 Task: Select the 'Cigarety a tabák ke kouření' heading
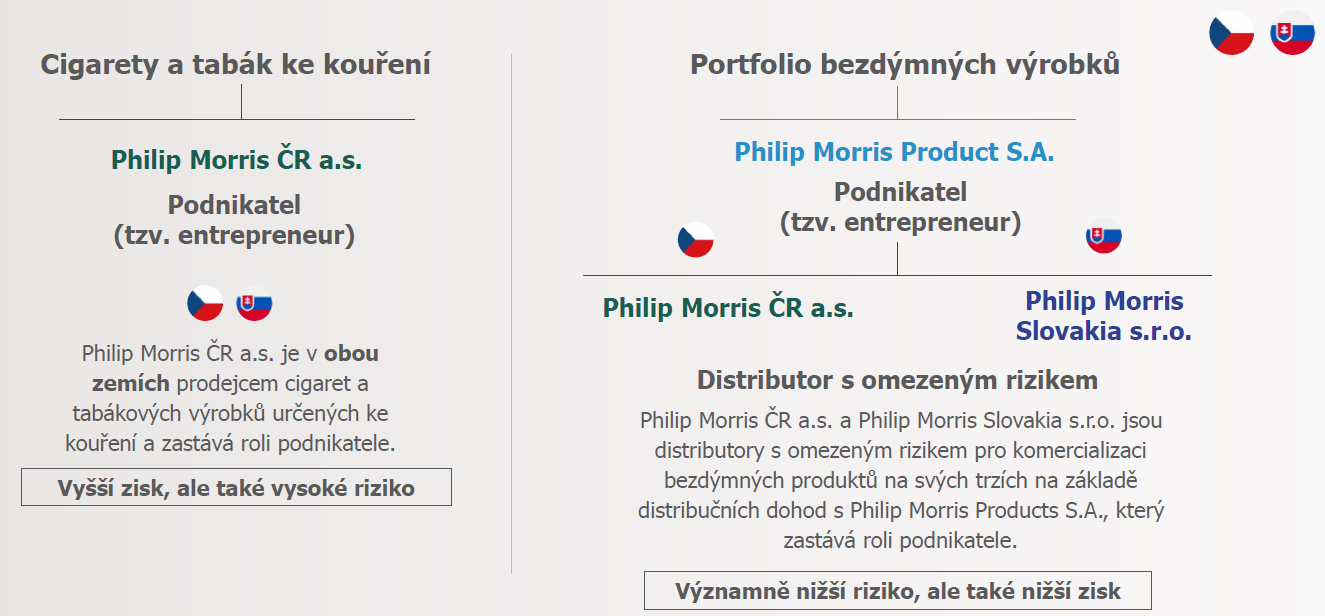pyautogui.click(x=236, y=65)
